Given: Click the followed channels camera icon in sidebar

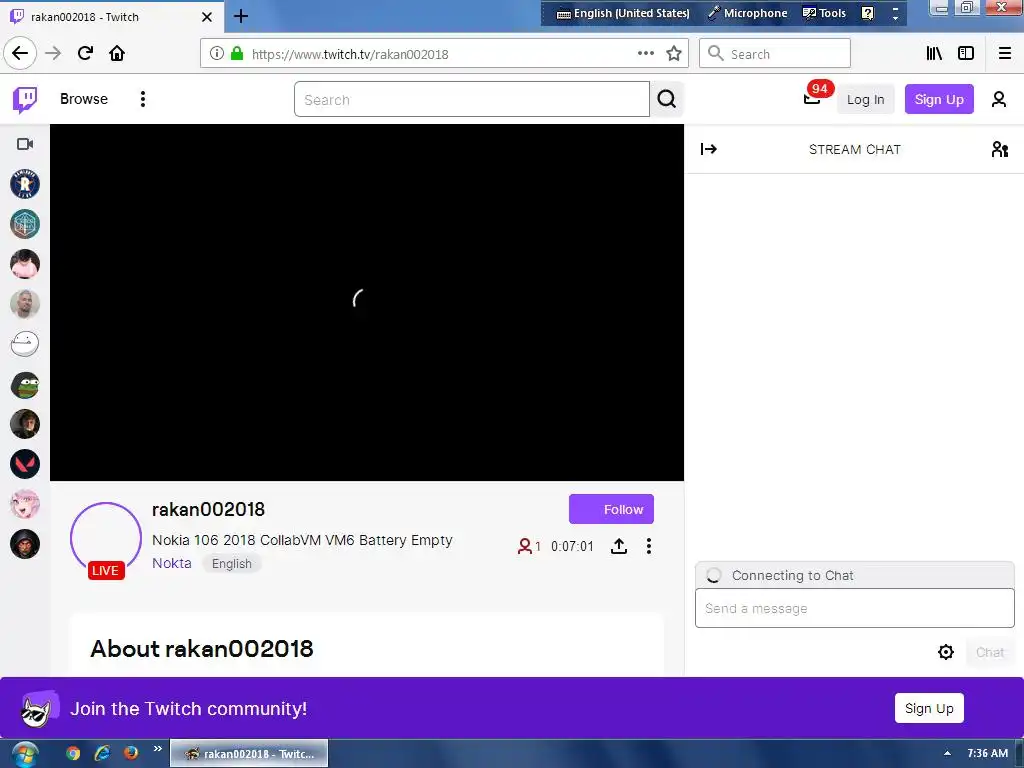Looking at the screenshot, I should pos(25,144).
